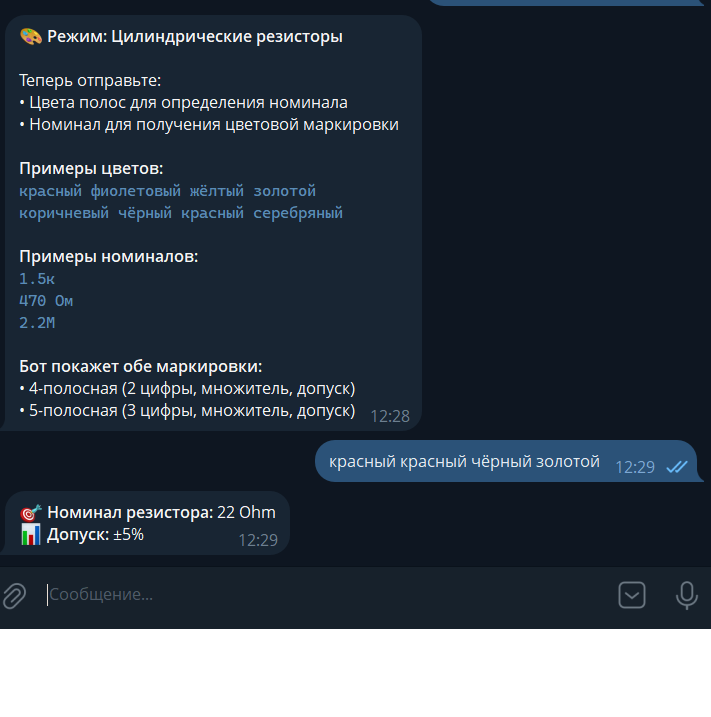Click the 12:28 timestamp on bot instructions
711x717 pixels.
pyautogui.click(x=390, y=416)
